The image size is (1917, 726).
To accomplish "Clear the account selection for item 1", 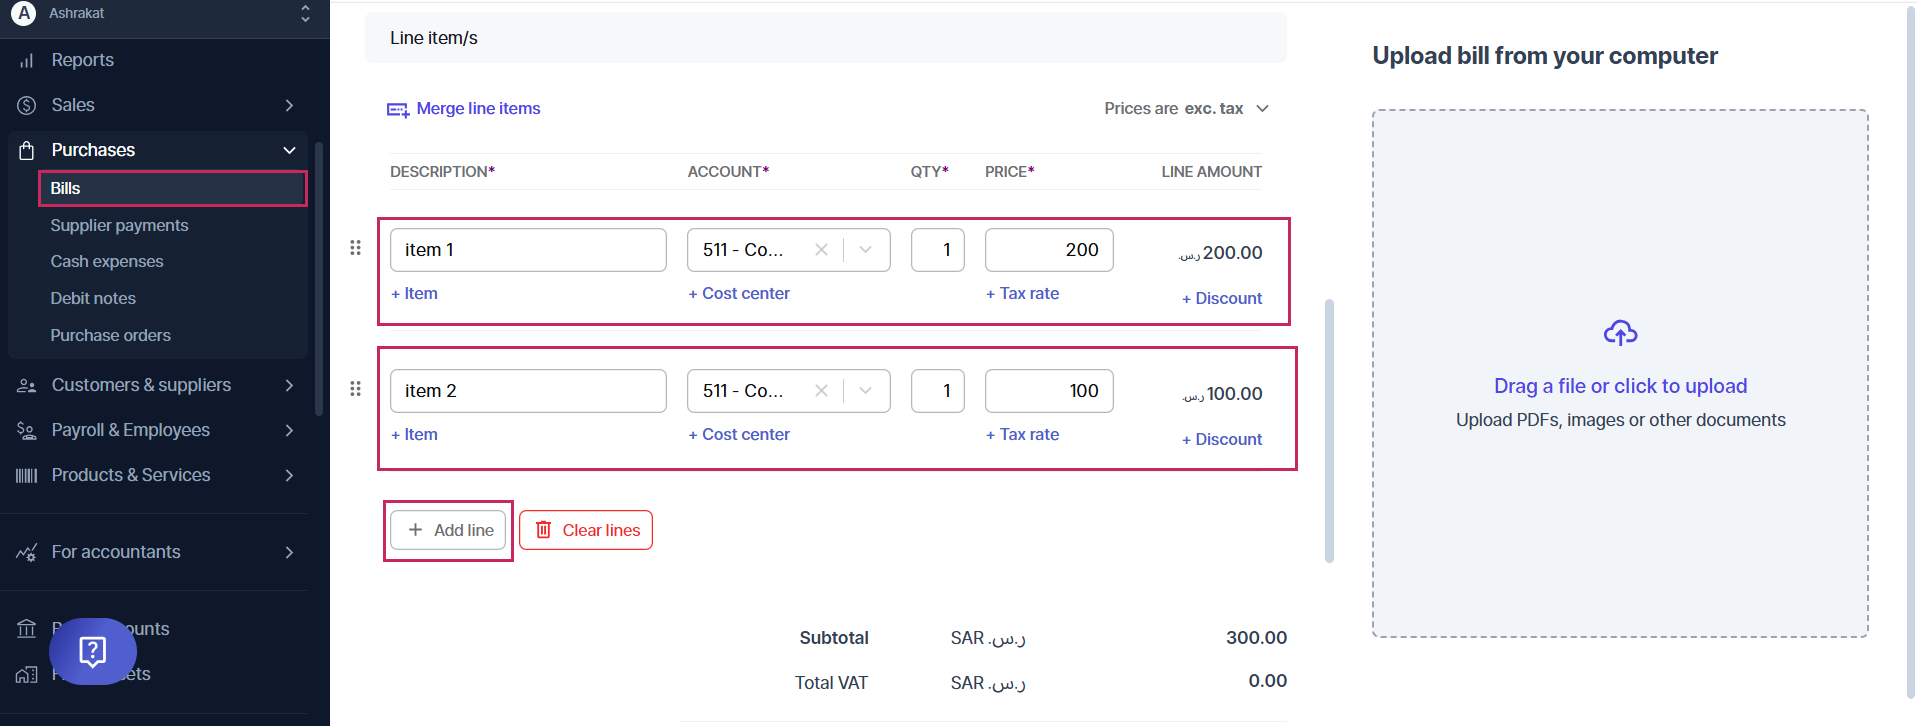I will (821, 250).
